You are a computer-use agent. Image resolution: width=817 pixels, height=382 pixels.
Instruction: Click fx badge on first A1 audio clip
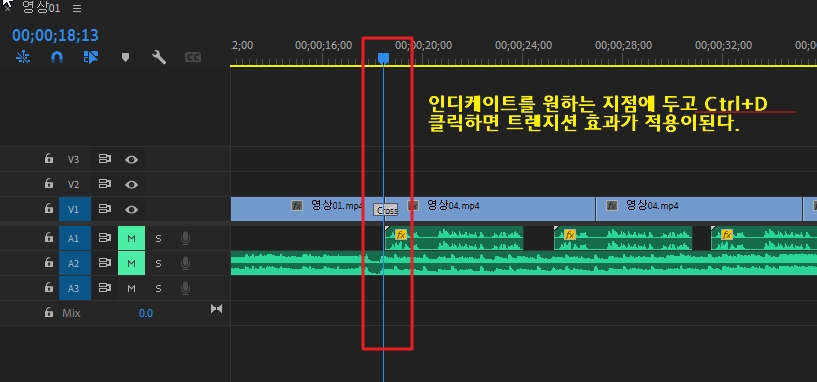pos(400,235)
